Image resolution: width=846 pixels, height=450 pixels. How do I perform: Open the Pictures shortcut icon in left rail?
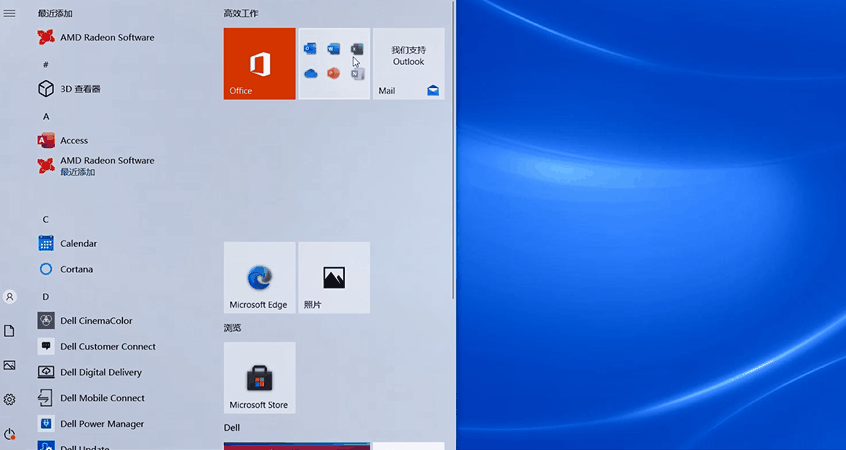[9, 365]
